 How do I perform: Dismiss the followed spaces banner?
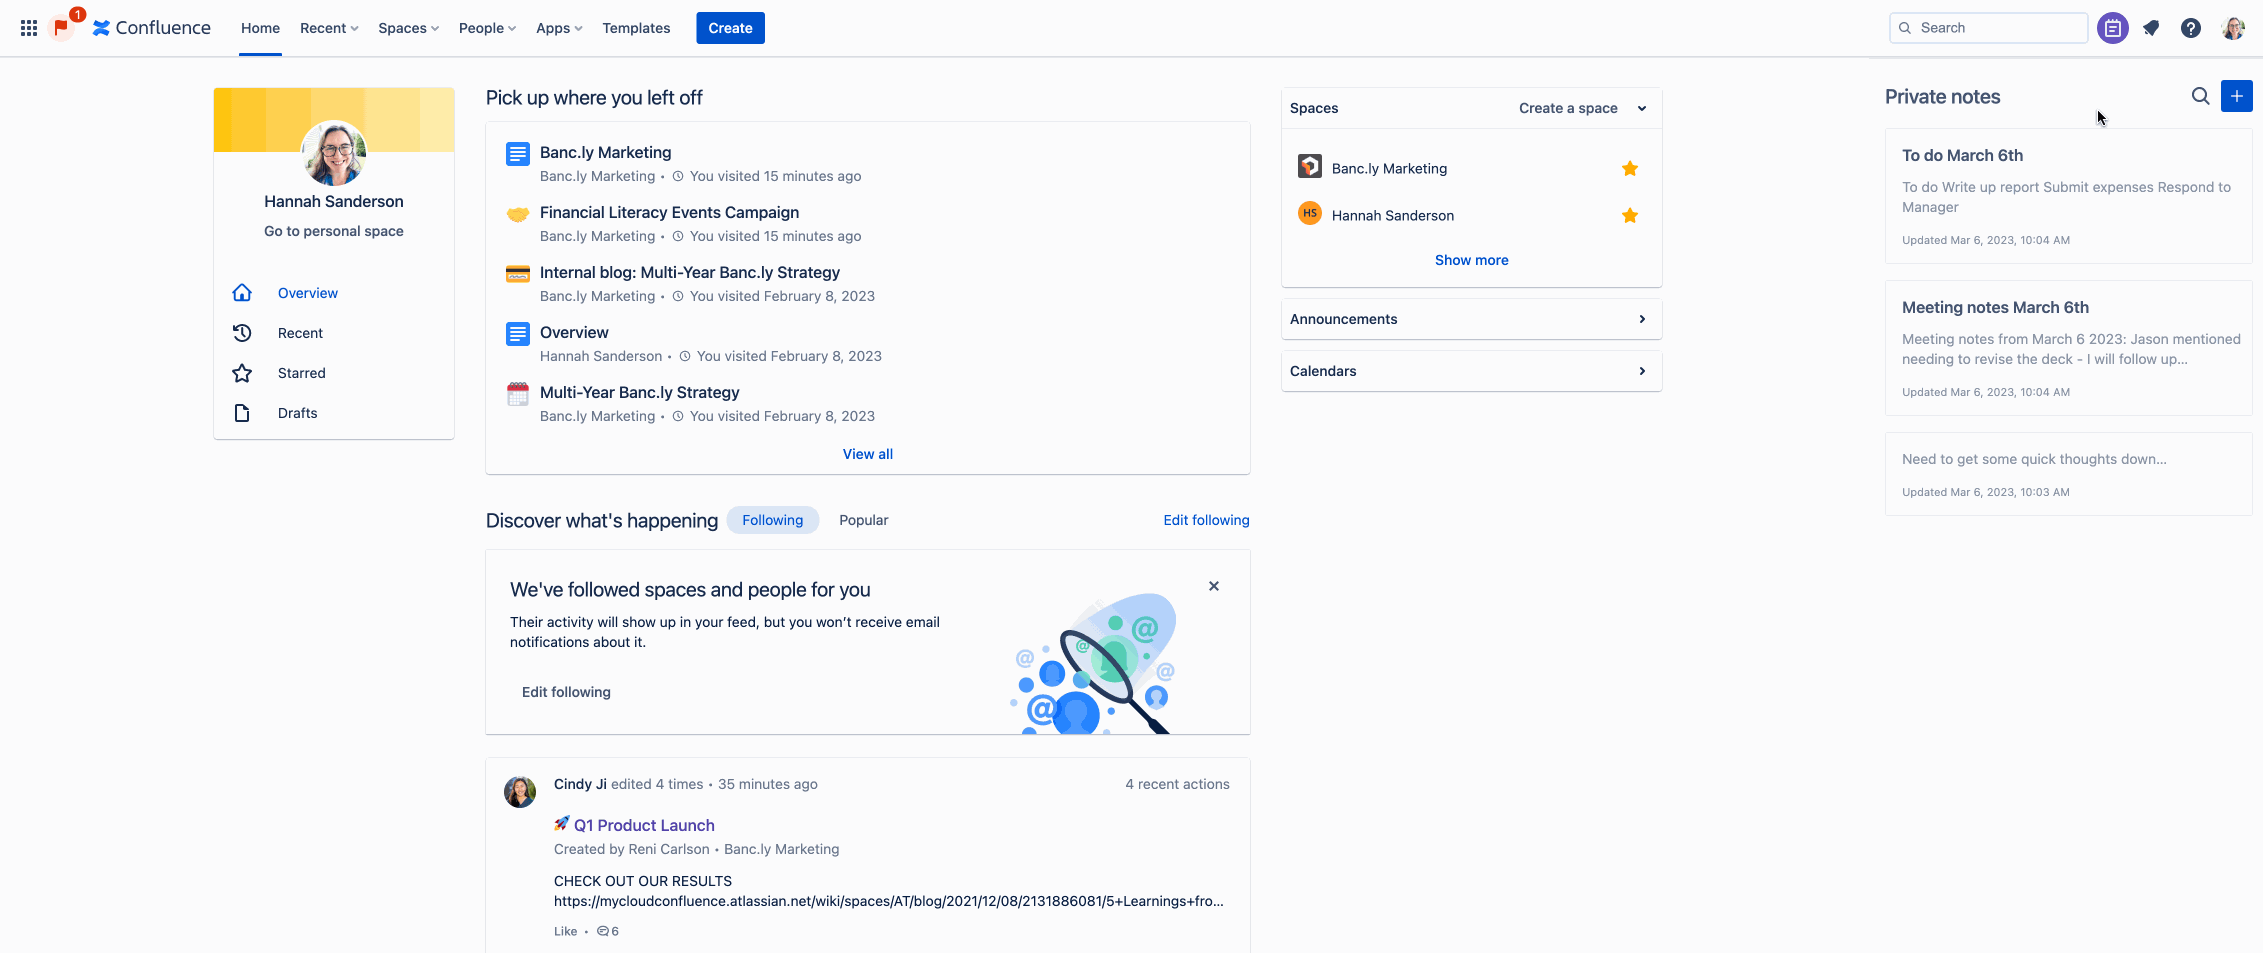[x=1214, y=586]
